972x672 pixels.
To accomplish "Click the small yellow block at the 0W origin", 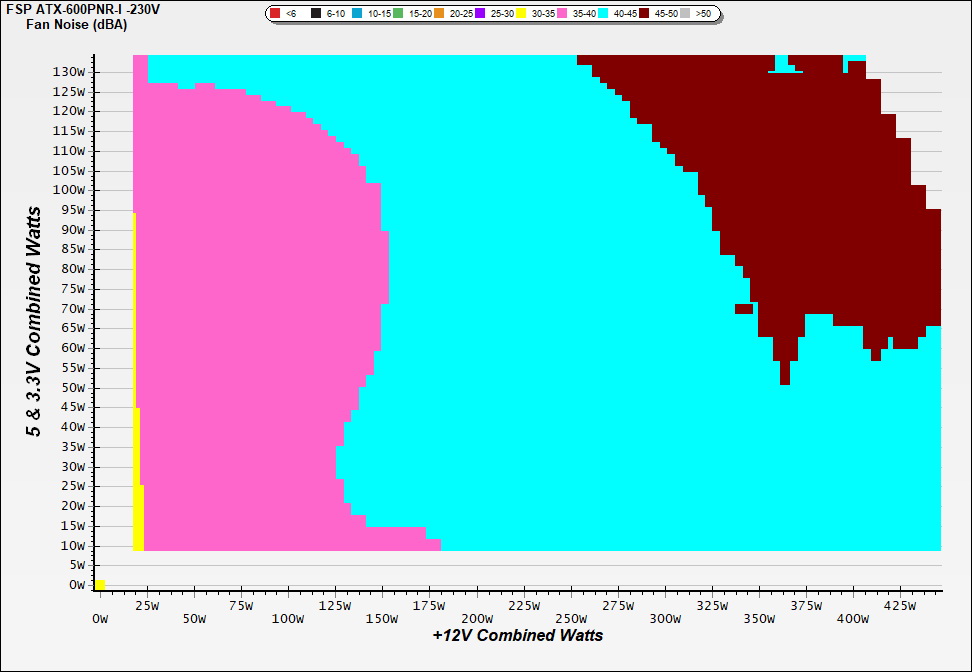I will [x=100, y=584].
